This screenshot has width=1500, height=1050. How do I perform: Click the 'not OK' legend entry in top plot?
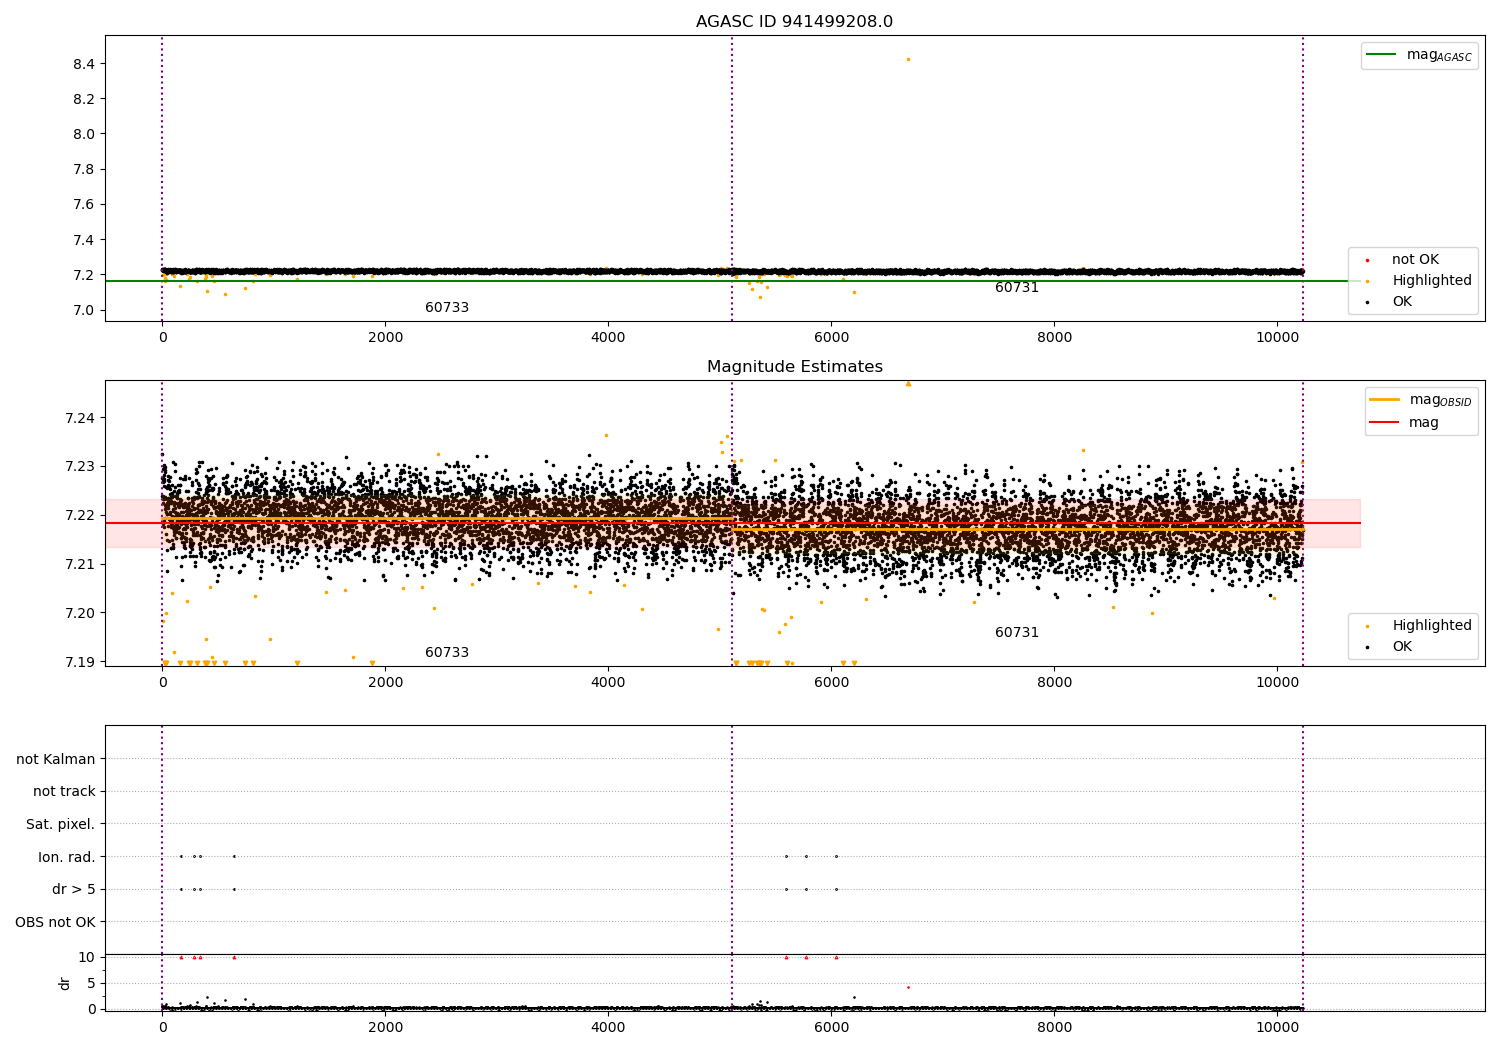1413,259
